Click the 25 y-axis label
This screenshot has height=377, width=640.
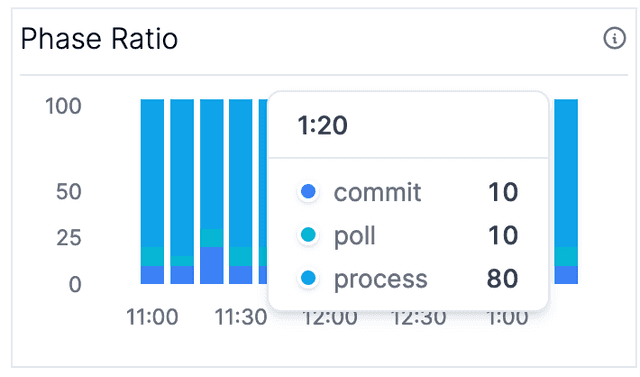tap(69, 237)
